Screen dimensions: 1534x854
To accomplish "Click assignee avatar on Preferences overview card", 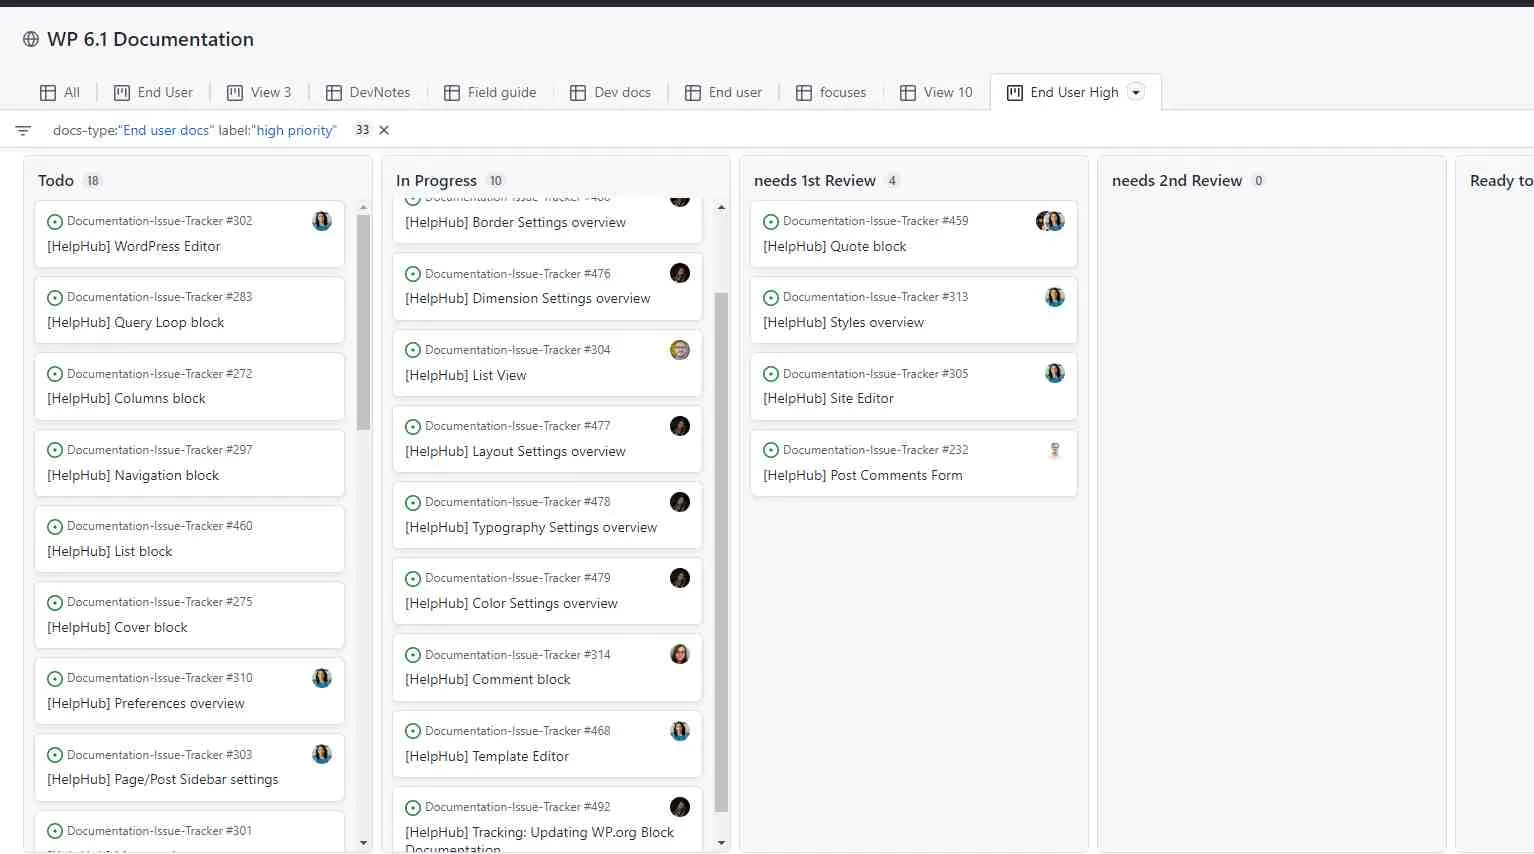I will pyautogui.click(x=322, y=678).
